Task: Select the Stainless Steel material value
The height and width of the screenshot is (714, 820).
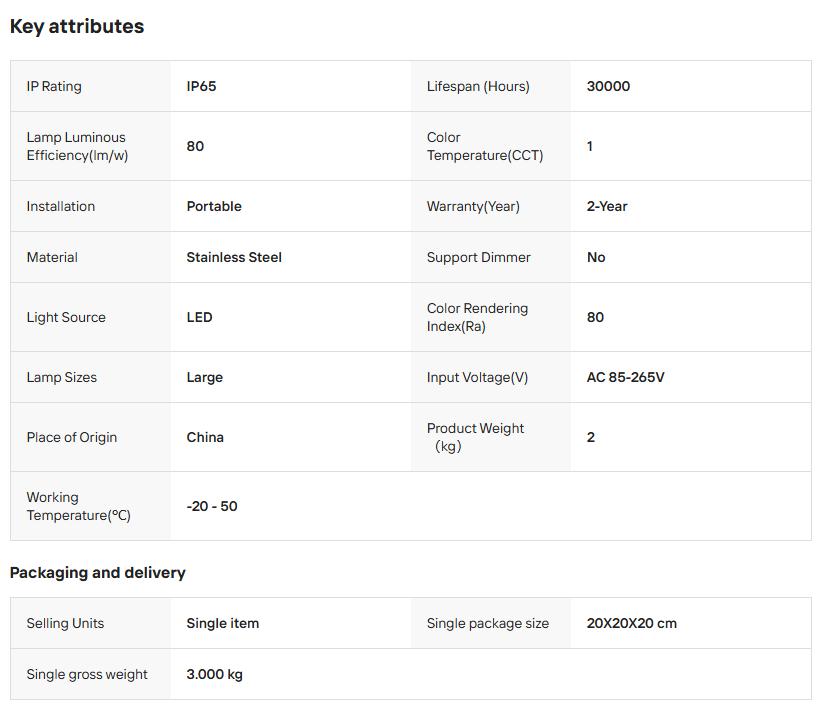Action: click(234, 257)
